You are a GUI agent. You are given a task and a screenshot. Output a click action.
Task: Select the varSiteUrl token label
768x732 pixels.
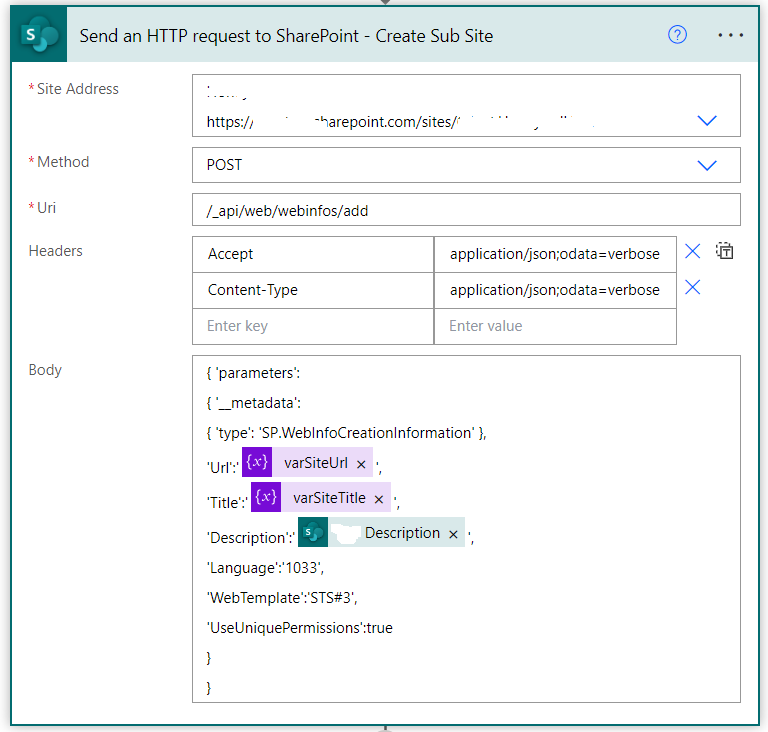click(x=316, y=463)
